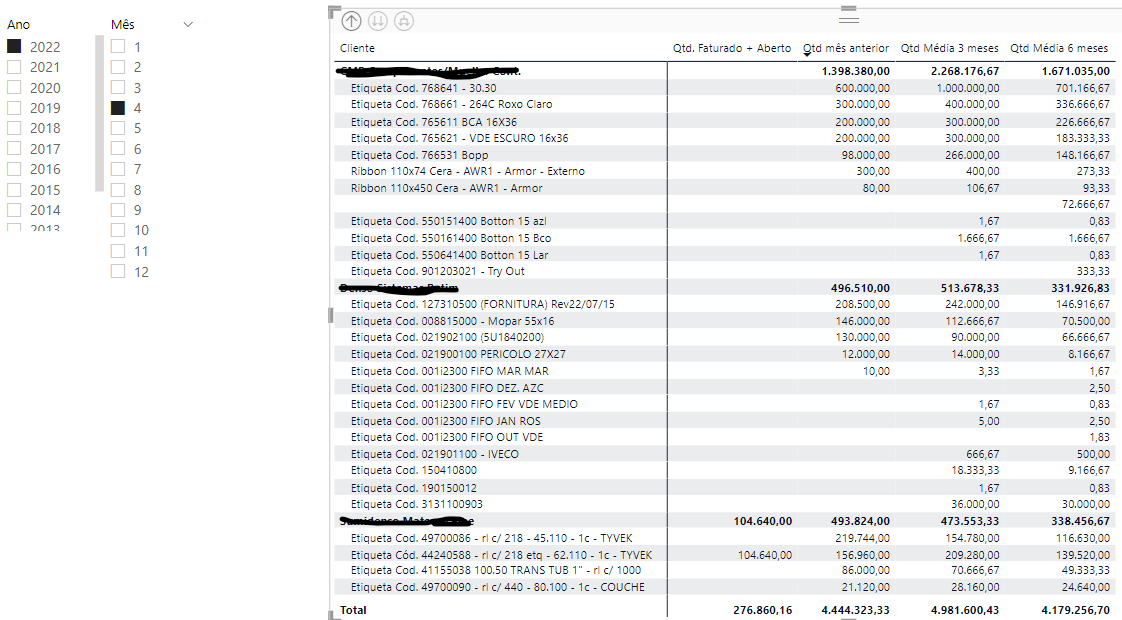Click the value 1.398.380,00 in first group

click(856, 71)
